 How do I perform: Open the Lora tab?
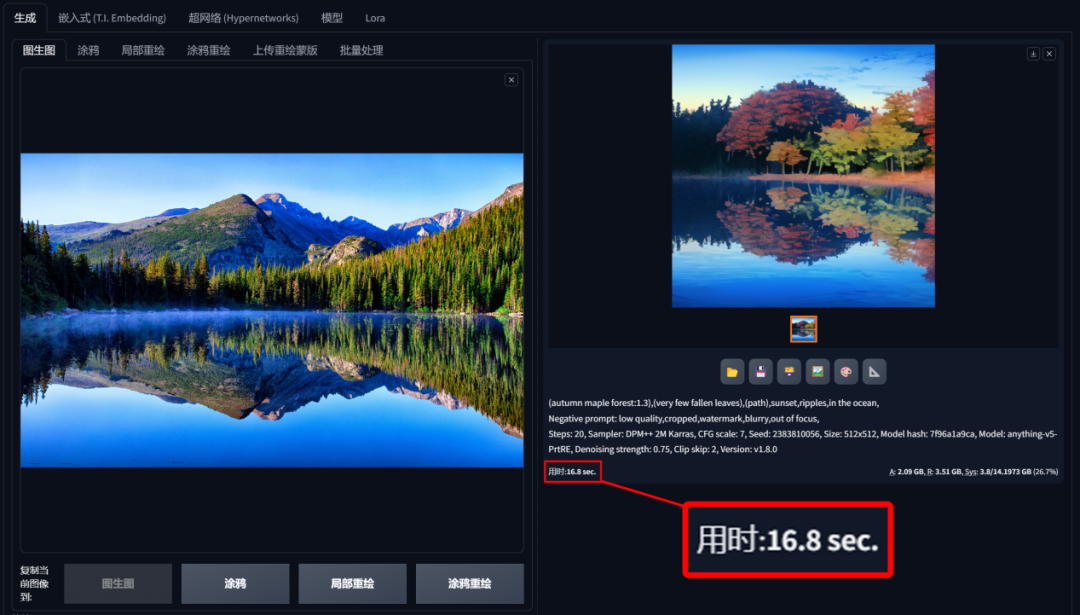(375, 18)
